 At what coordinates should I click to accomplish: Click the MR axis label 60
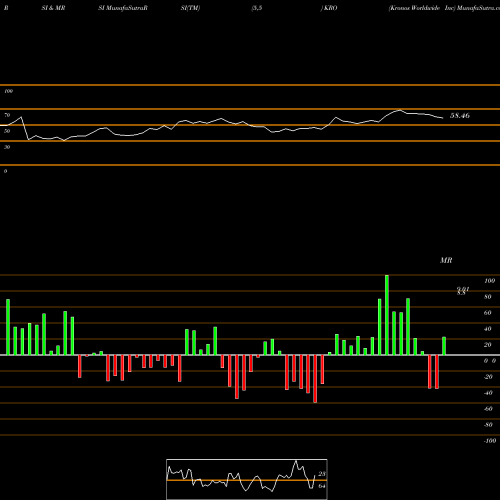[x=488, y=313]
